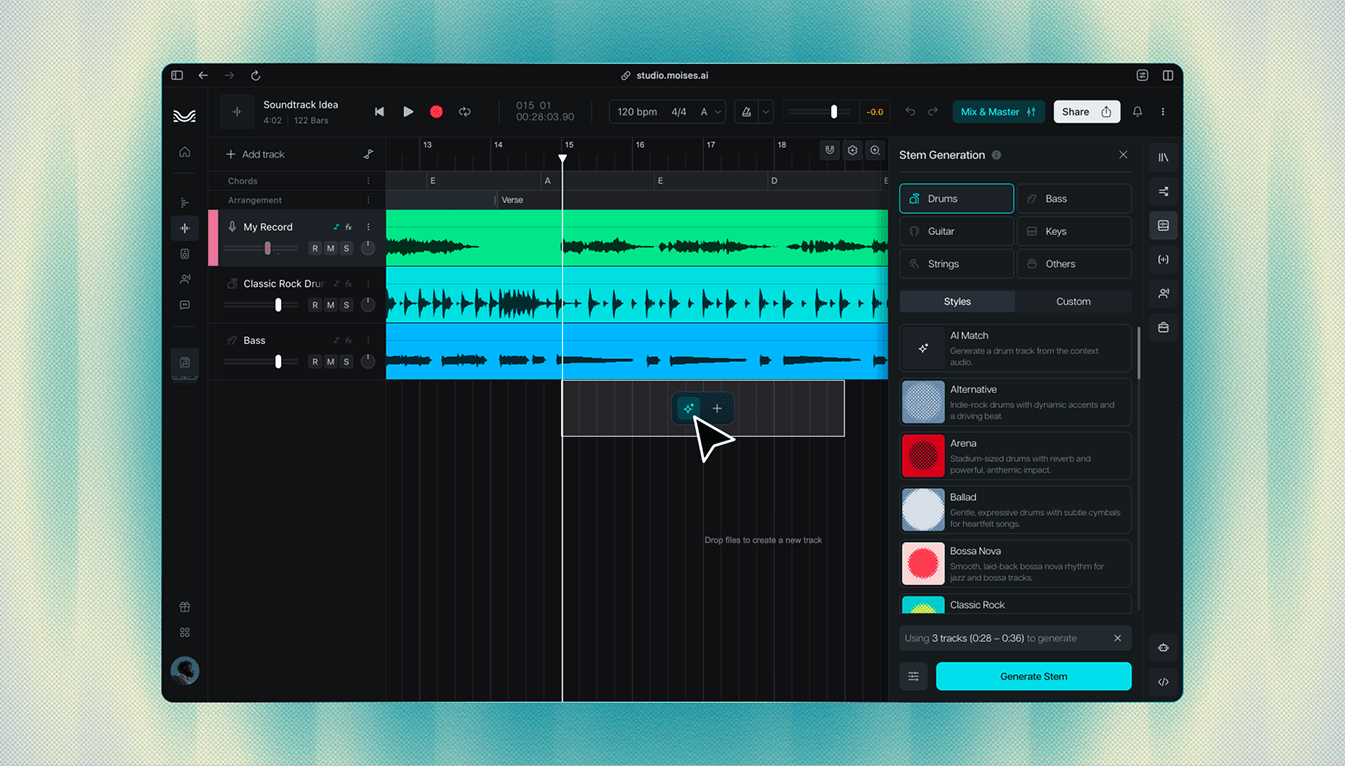Arm record on Classic Rock Drums track
The image size is (1345, 766).
pyautogui.click(x=315, y=305)
